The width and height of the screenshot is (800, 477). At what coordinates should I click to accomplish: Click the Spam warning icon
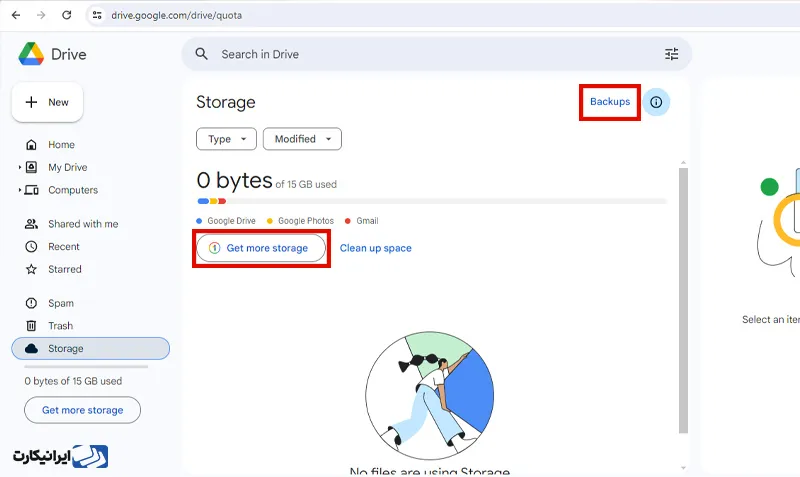point(31,304)
